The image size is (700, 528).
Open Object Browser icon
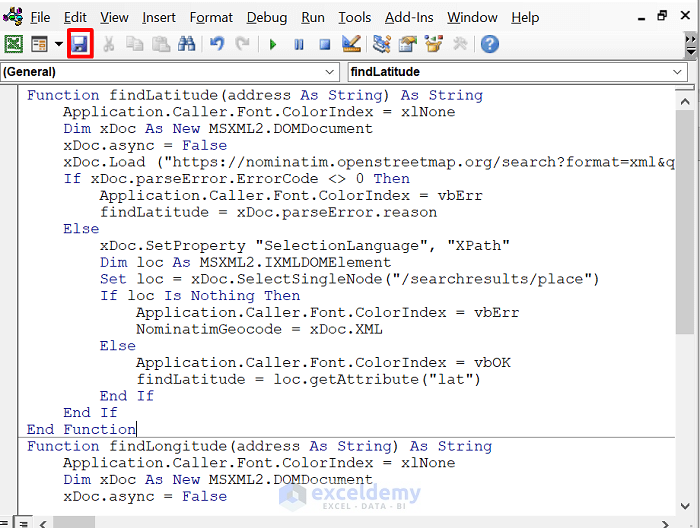click(x=433, y=44)
